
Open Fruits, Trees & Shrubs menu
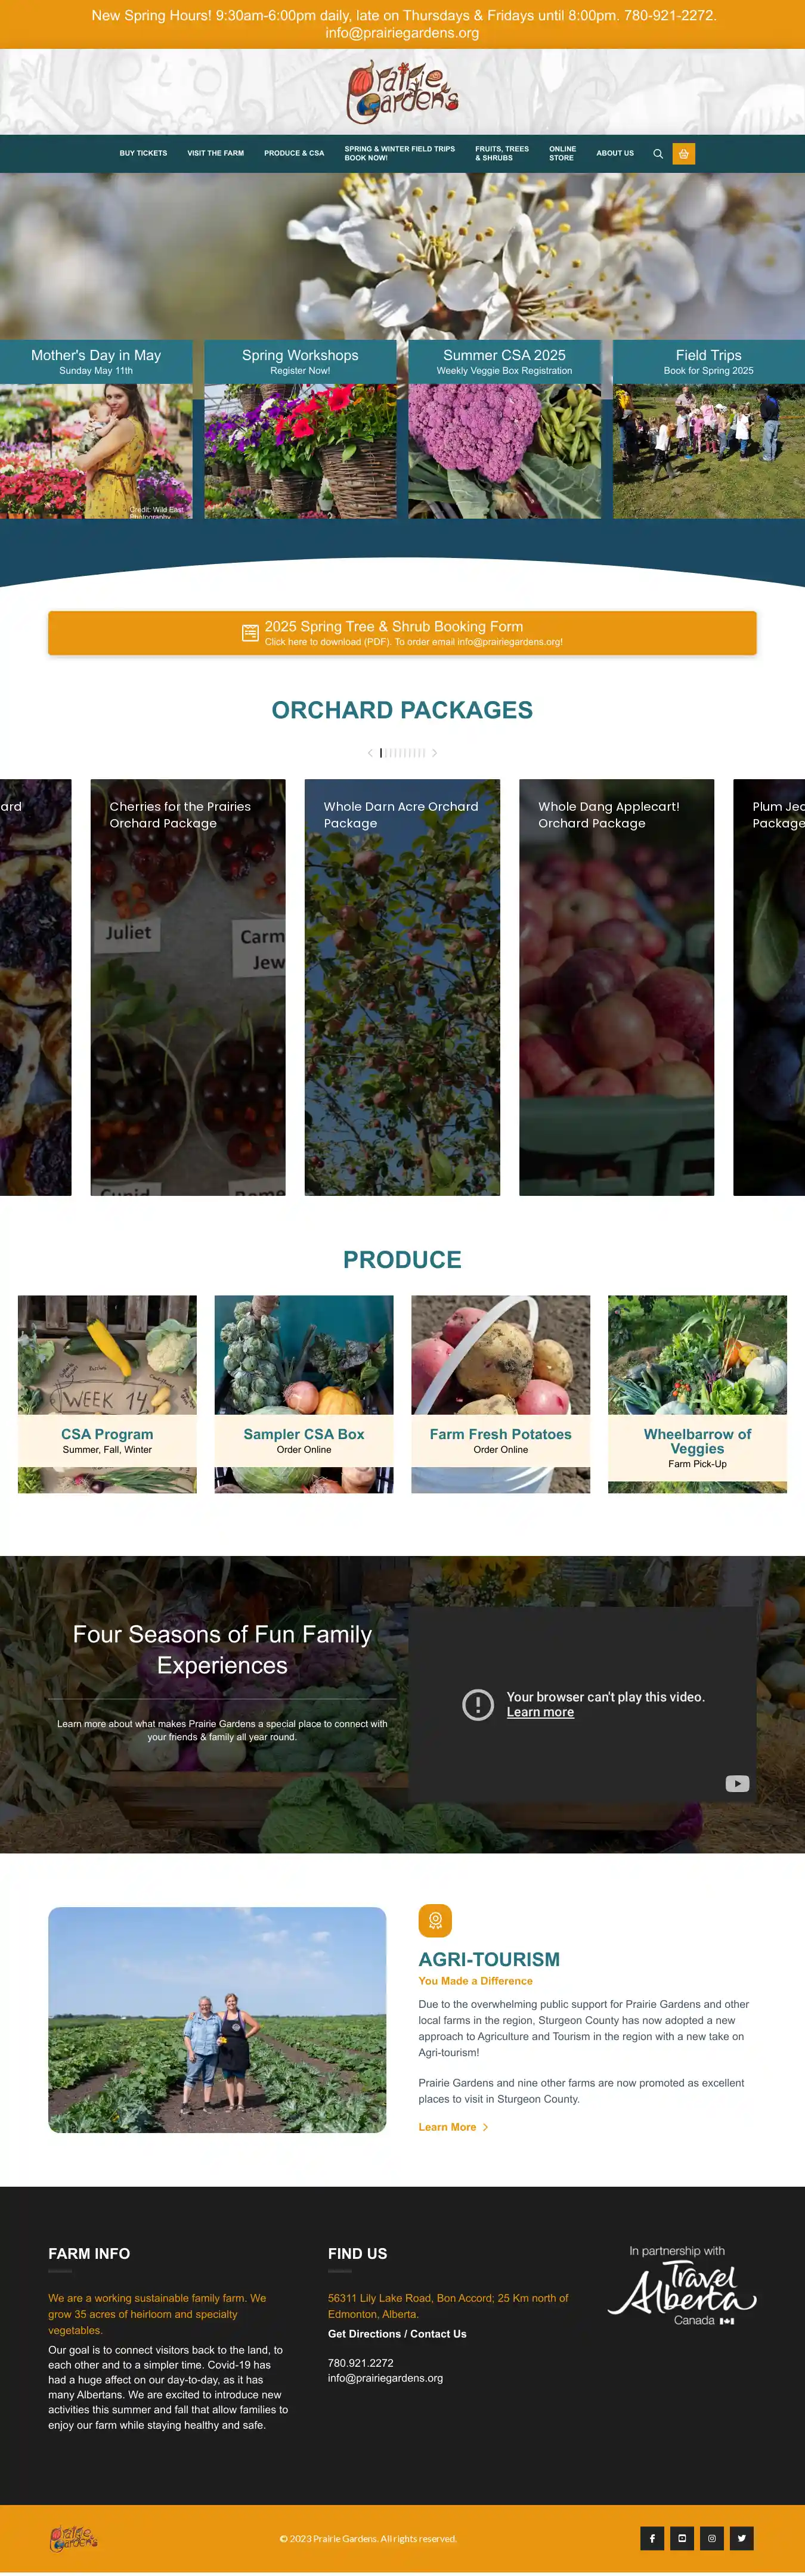click(x=502, y=154)
